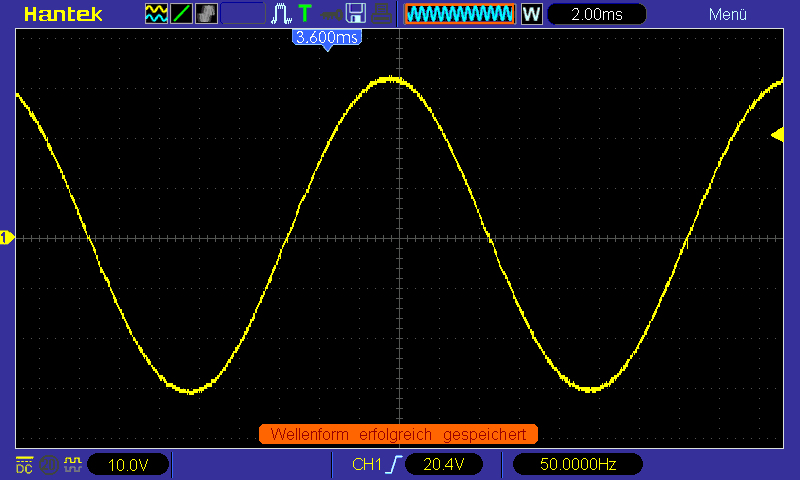
Task: Click the USB connection icon
Action: tap(331, 14)
